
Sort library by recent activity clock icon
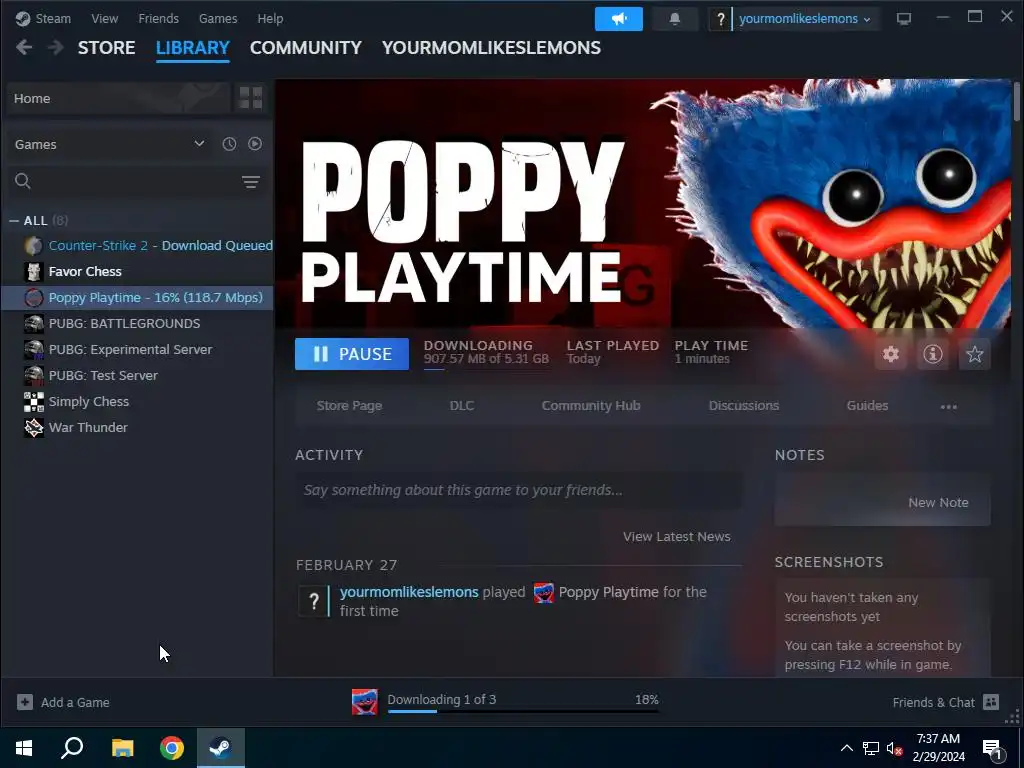coord(229,144)
